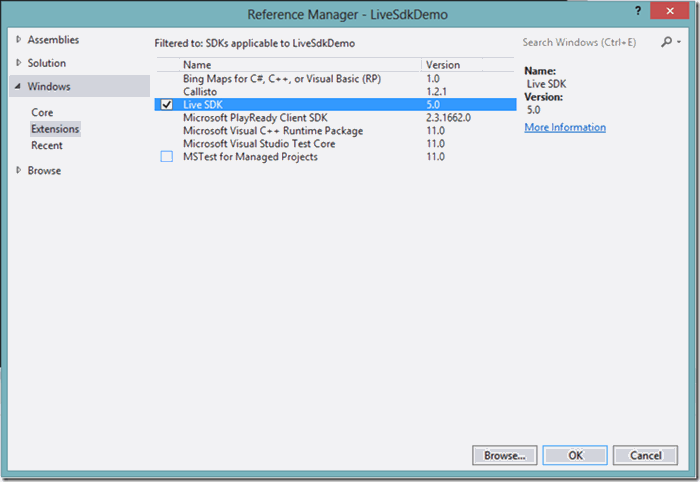This screenshot has height=482, width=700.
Task: Click version 1.2.1 cell of Callisto
Action: click(436, 92)
